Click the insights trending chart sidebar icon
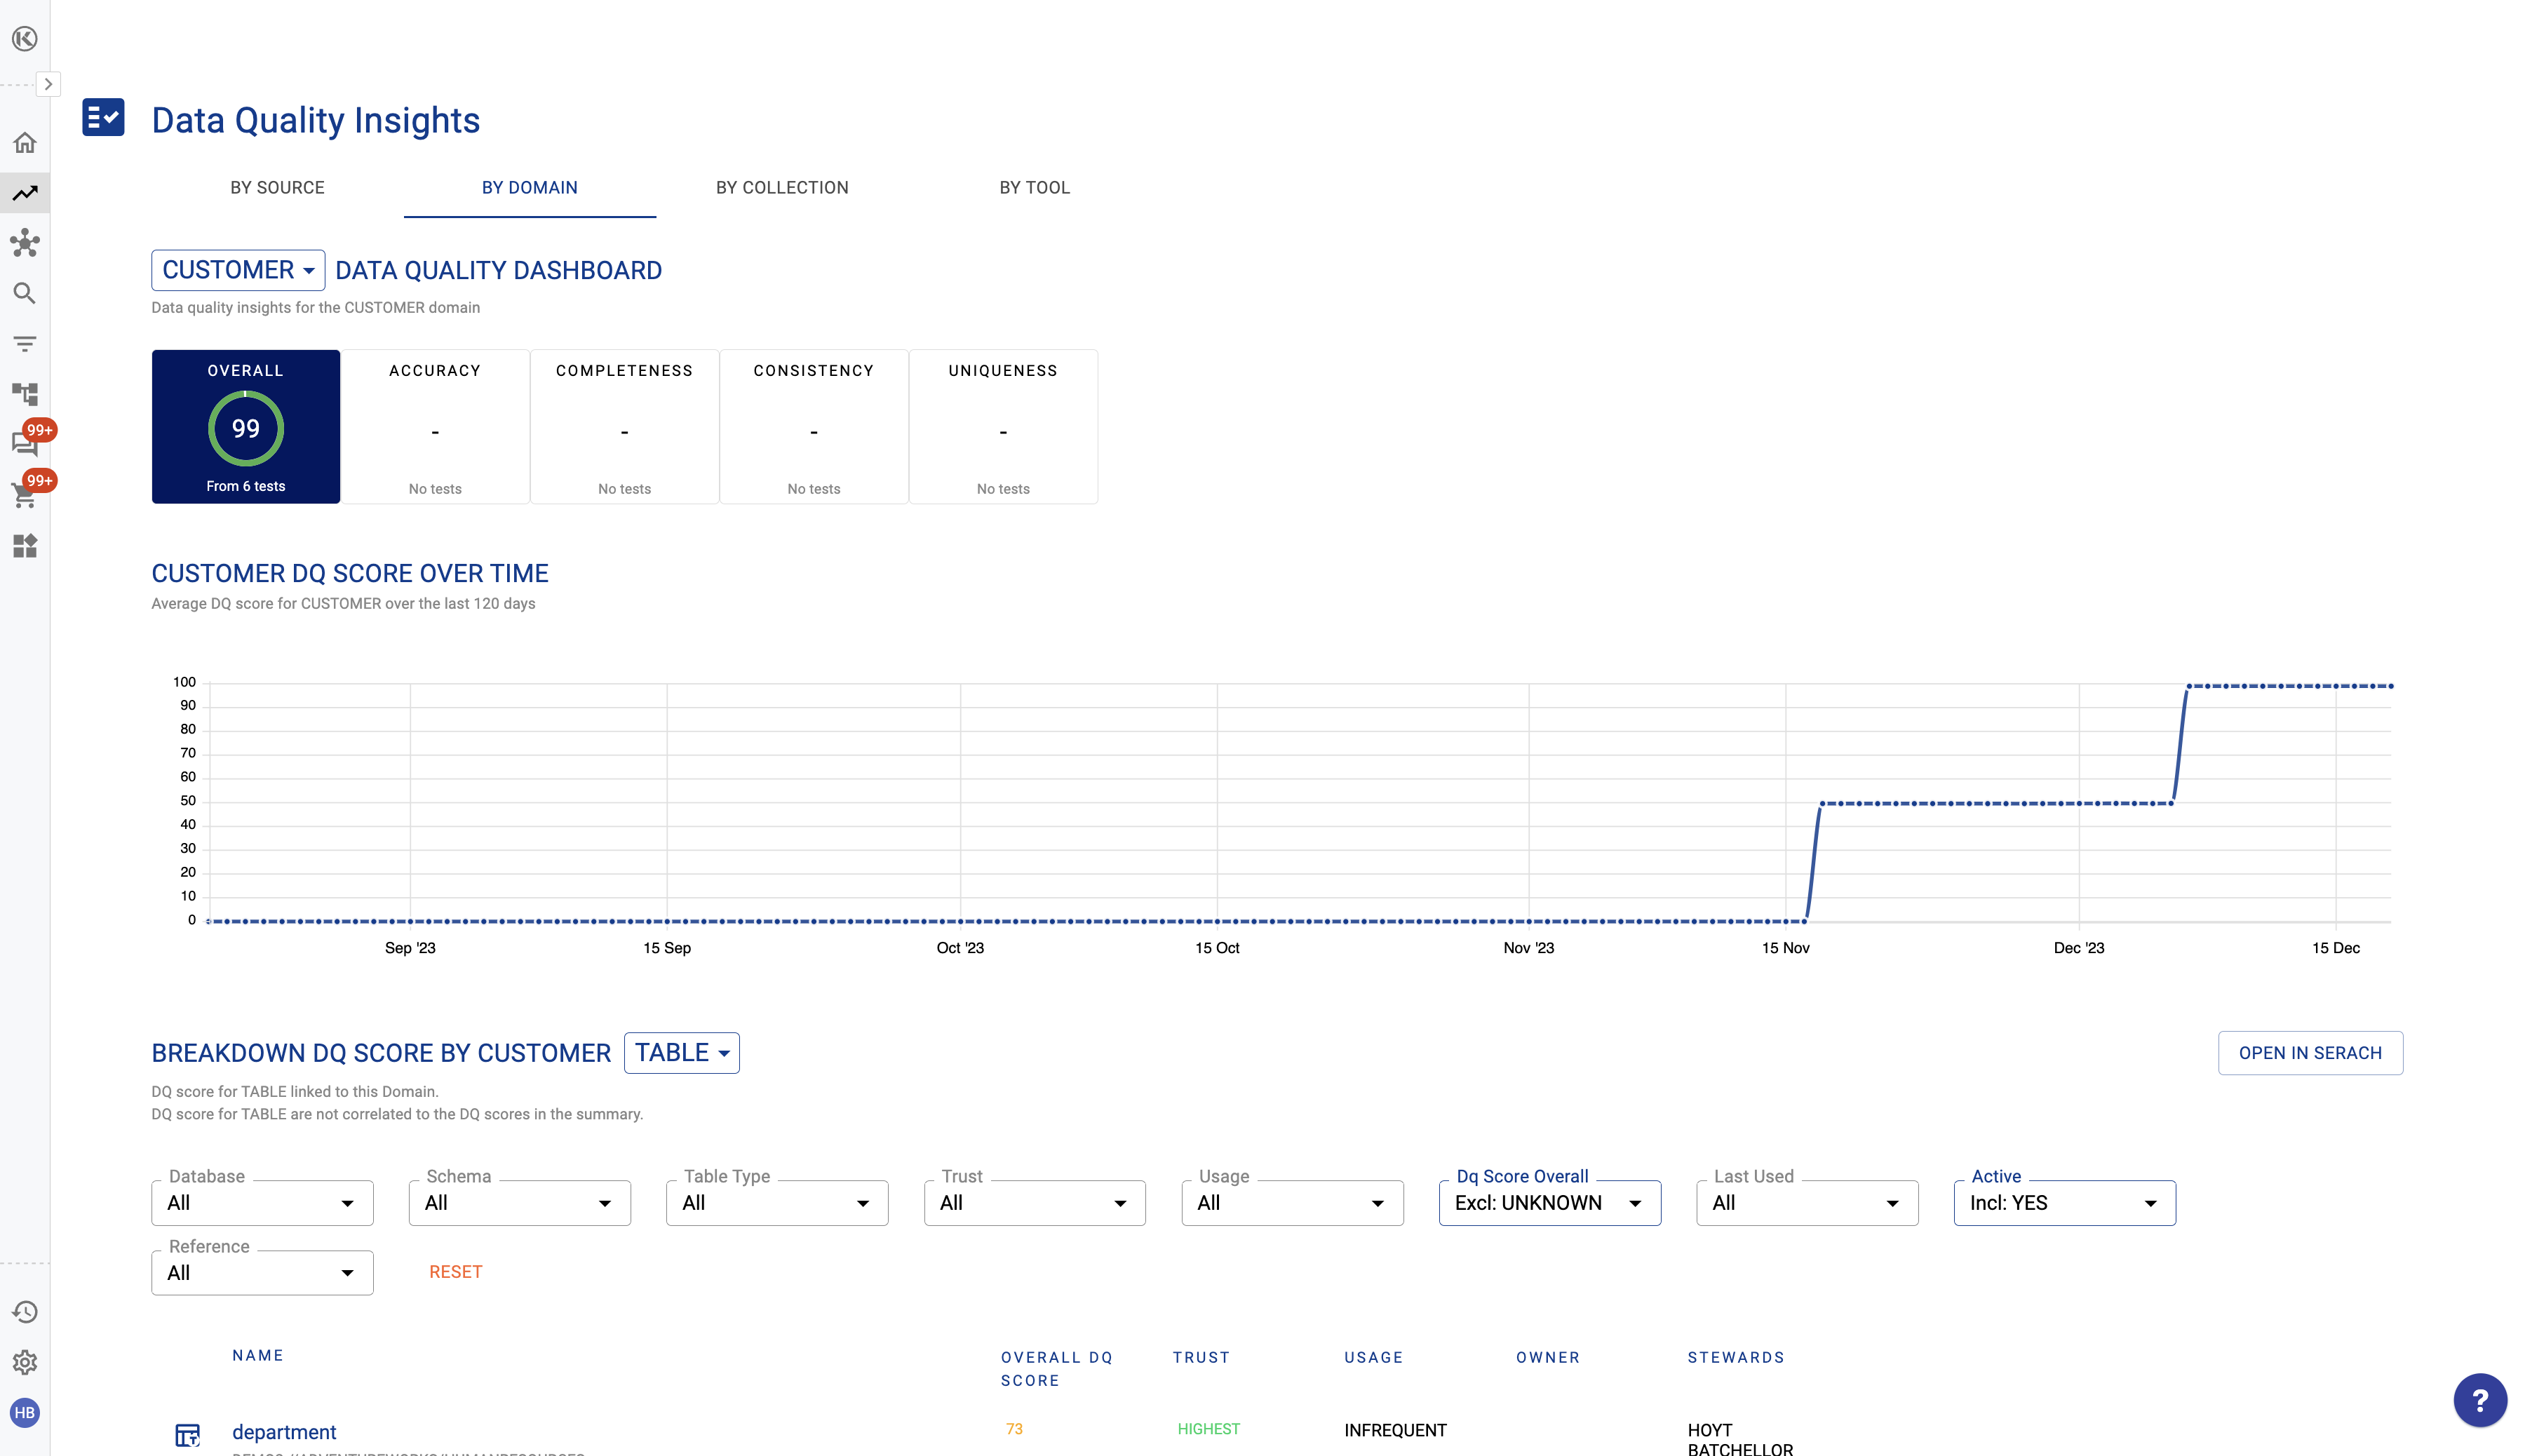Screen dimensions: 2525x1456 25,193
